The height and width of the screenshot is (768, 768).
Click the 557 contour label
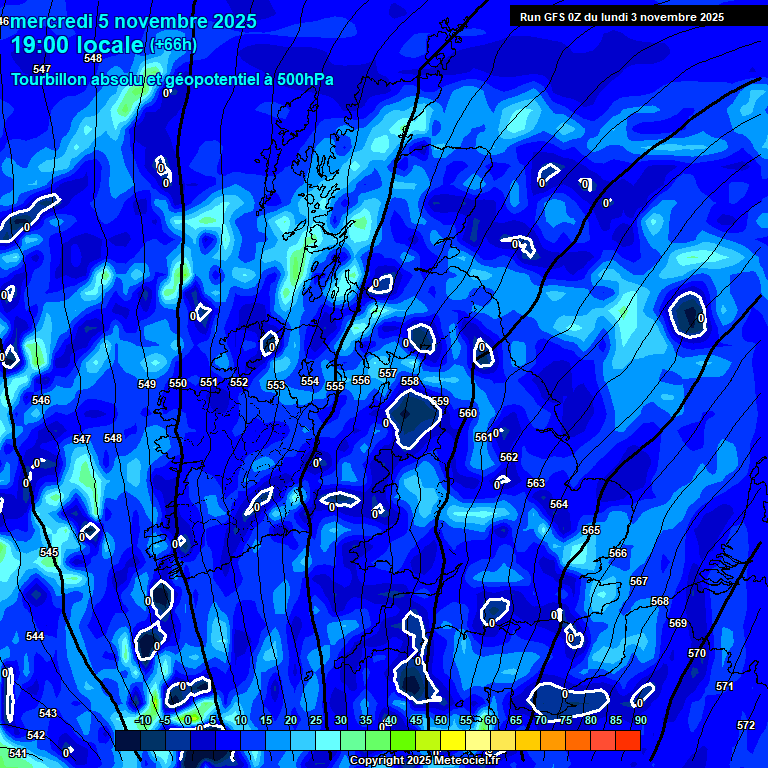click(388, 373)
